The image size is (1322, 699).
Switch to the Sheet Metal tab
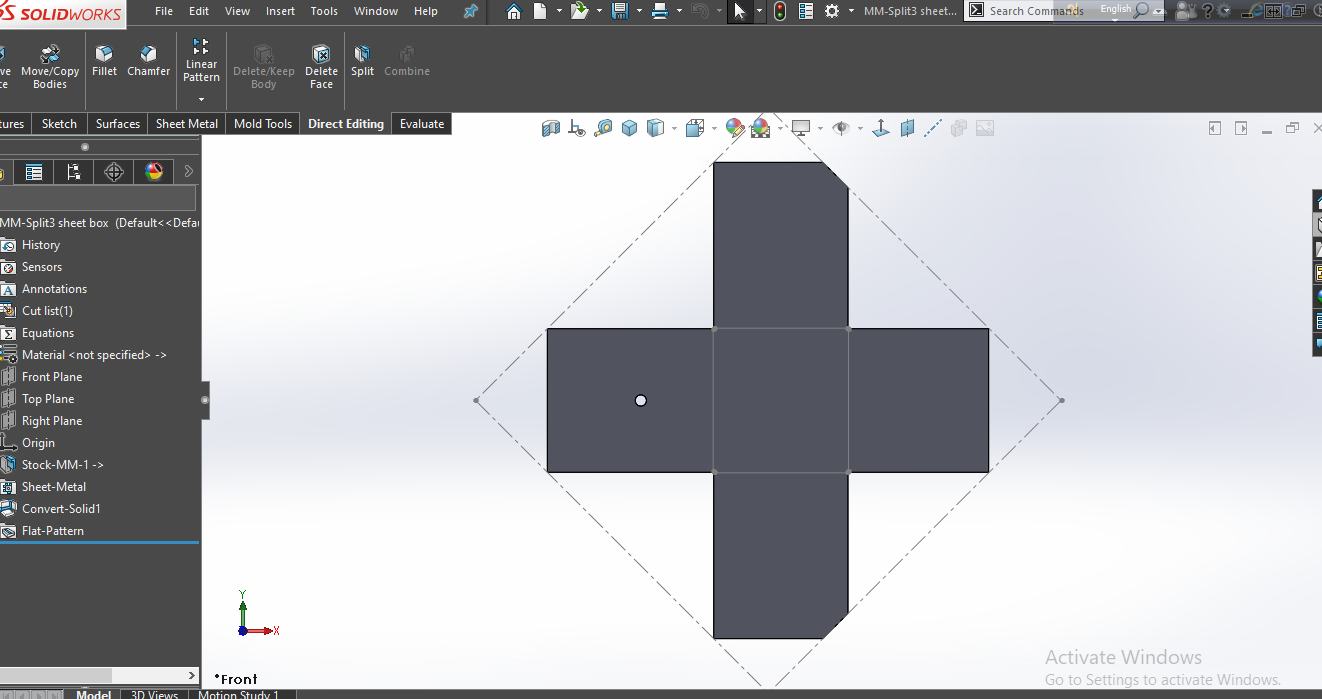coord(187,124)
